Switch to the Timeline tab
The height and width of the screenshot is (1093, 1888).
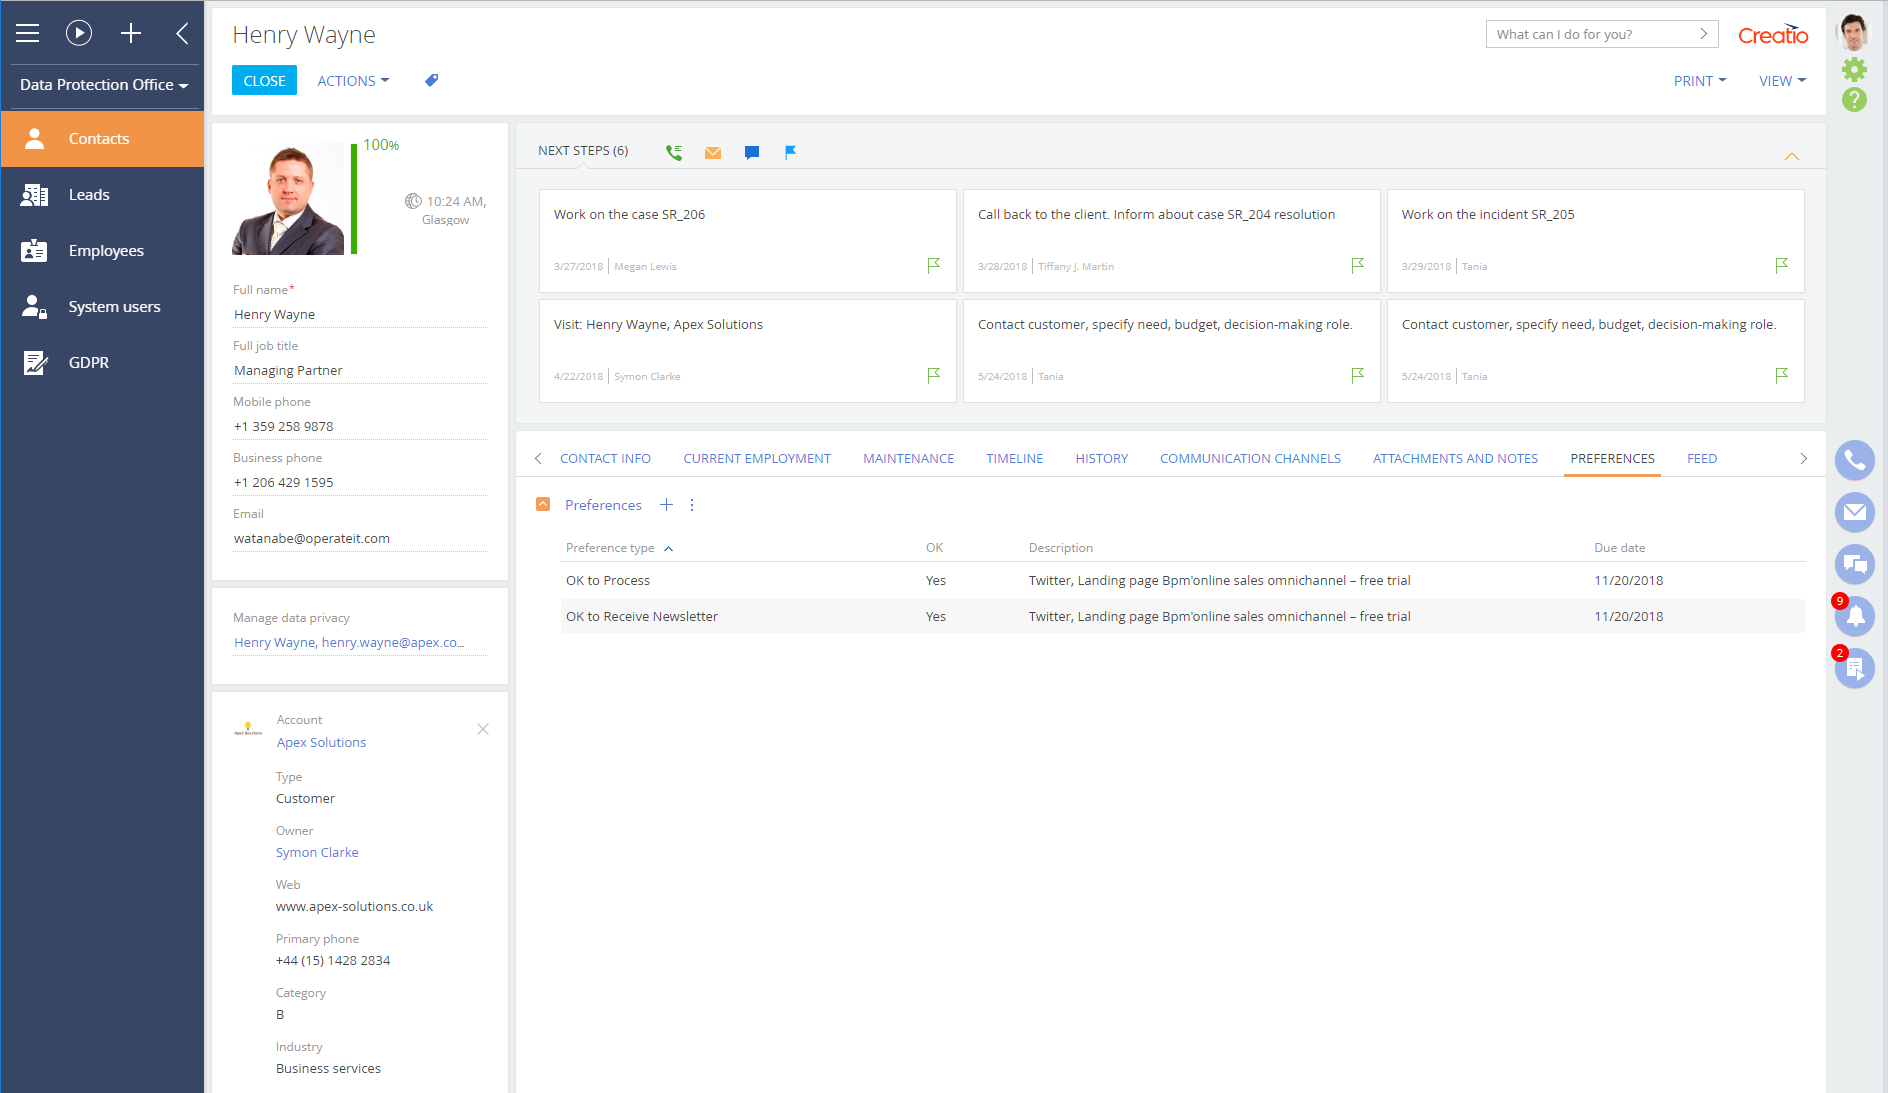pyautogui.click(x=1014, y=458)
